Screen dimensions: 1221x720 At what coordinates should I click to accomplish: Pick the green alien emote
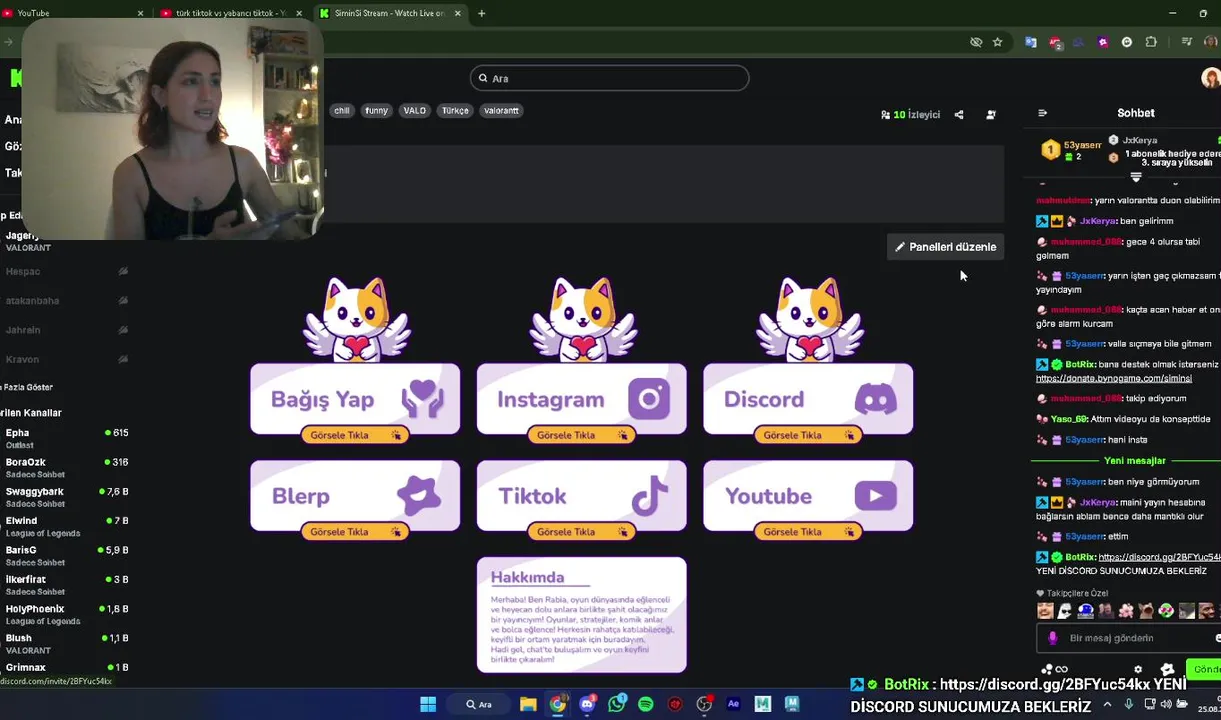[1166, 610]
